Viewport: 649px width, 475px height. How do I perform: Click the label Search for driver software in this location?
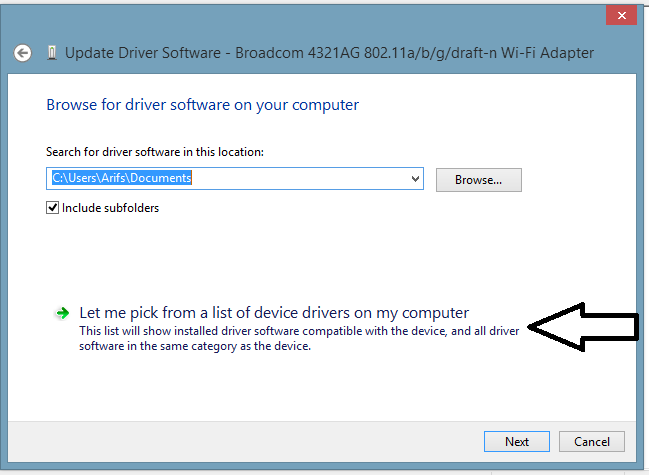pyautogui.click(x=155, y=152)
